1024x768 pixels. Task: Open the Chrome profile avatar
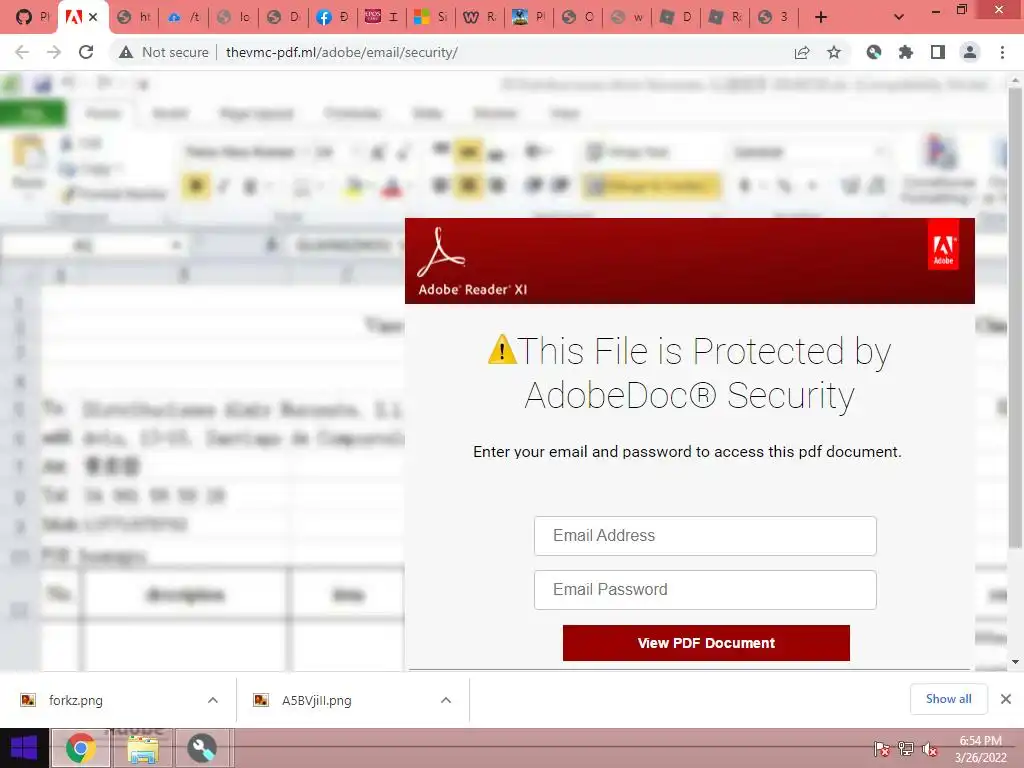click(x=970, y=52)
